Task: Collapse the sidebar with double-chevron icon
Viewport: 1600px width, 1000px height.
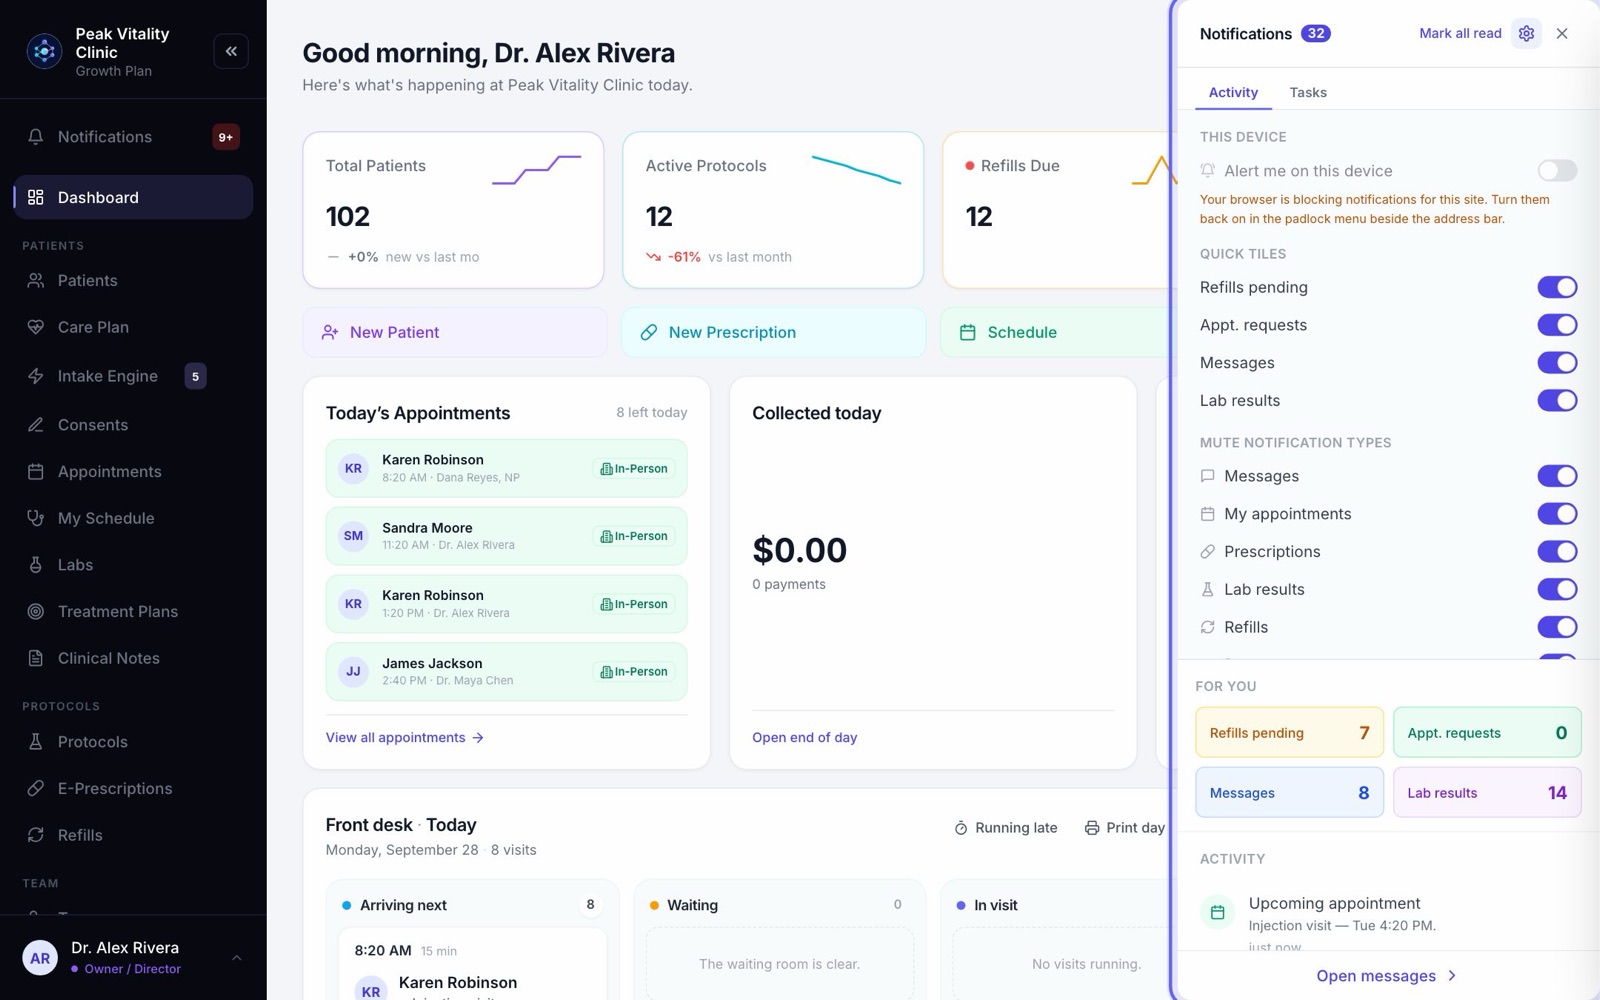Action: pos(231,51)
